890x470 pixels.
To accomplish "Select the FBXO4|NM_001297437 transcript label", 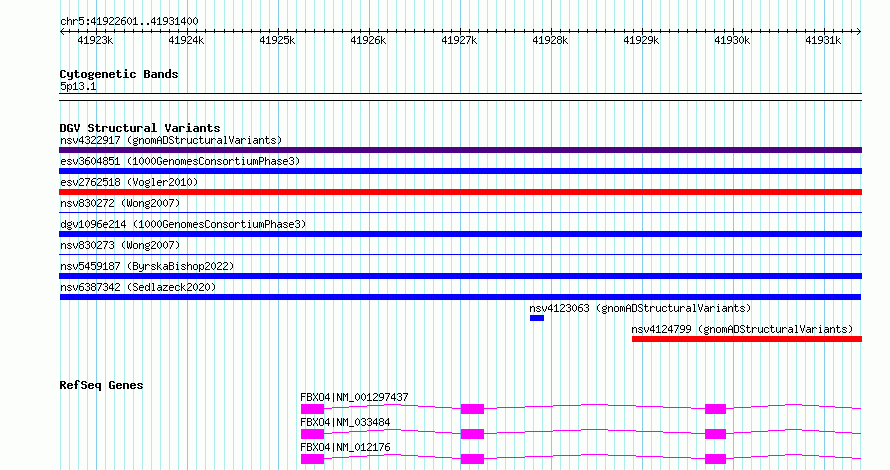I will click(354, 397).
